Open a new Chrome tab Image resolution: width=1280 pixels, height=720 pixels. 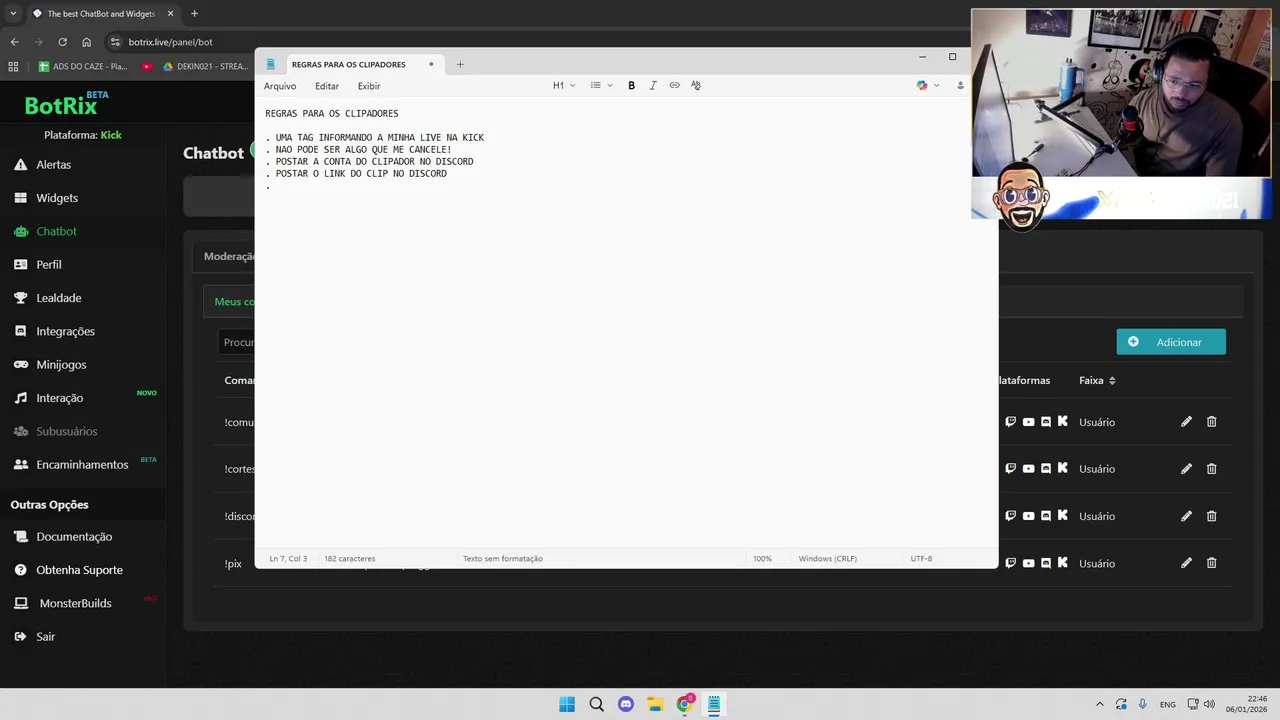click(x=194, y=14)
